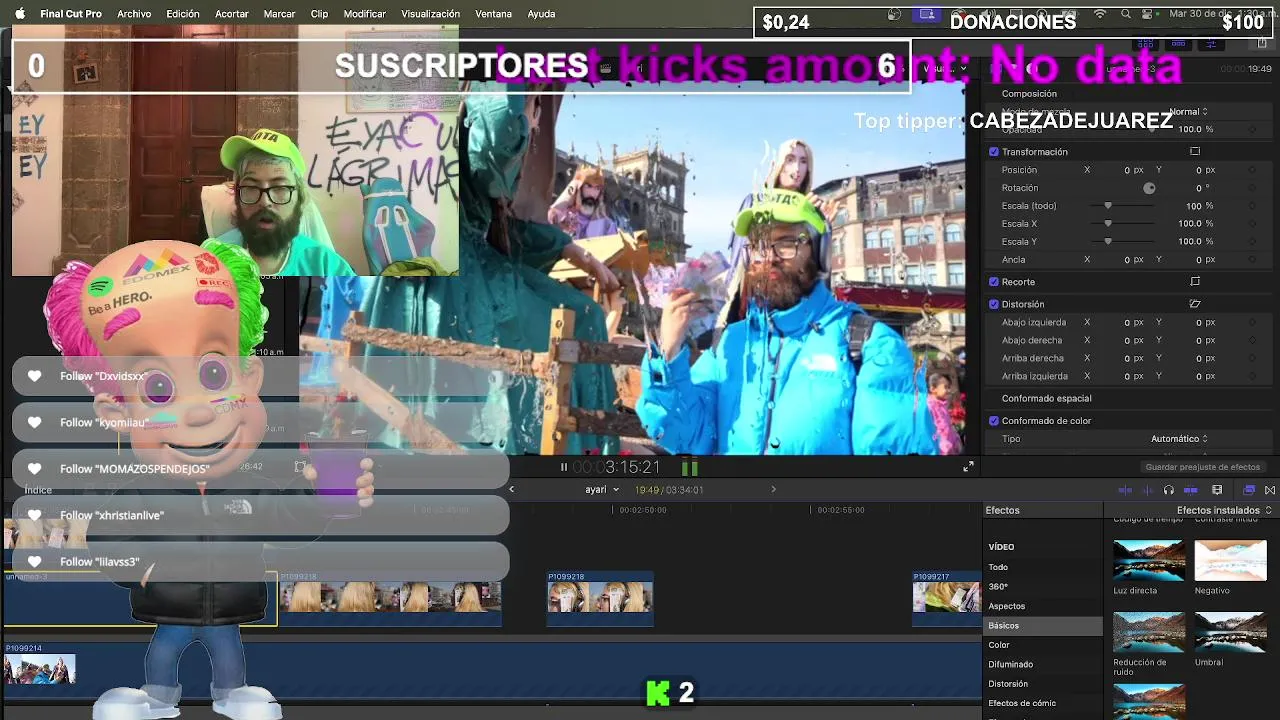Toggle audio skimming icon
Viewport: 1280px width, 720px height.
pos(1147,490)
